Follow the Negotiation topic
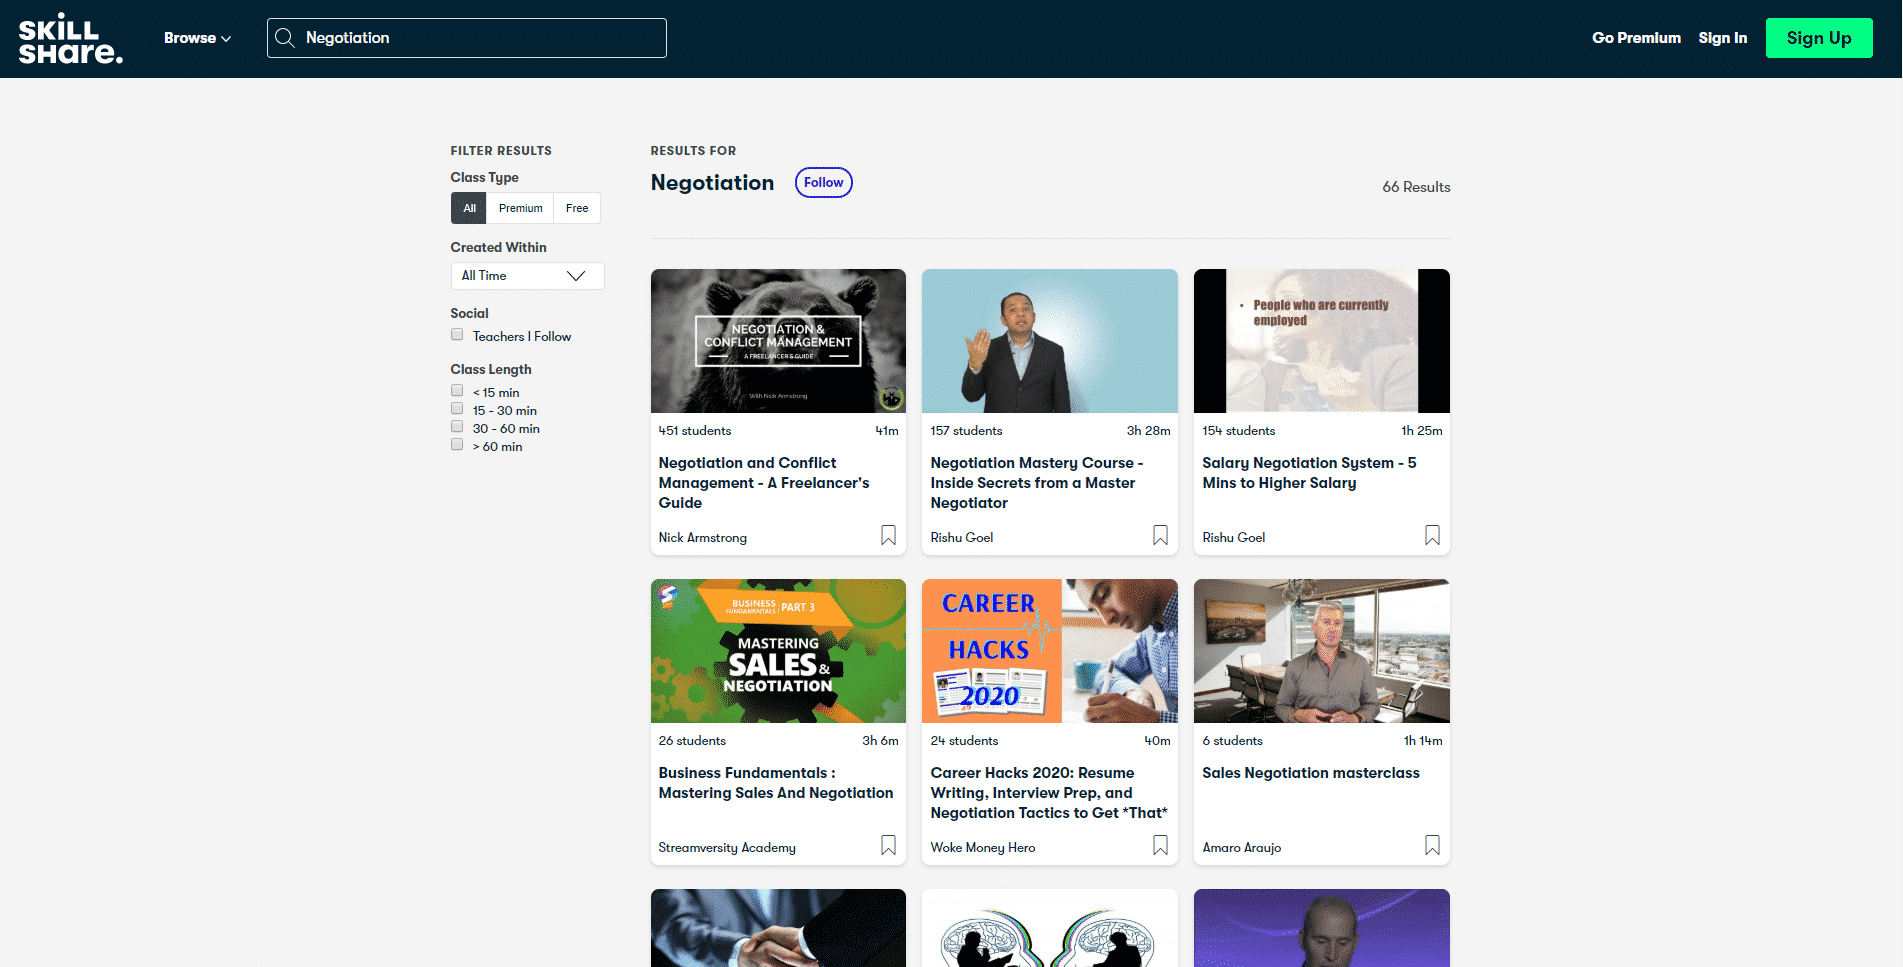This screenshot has width=1903, height=967. coord(823,182)
